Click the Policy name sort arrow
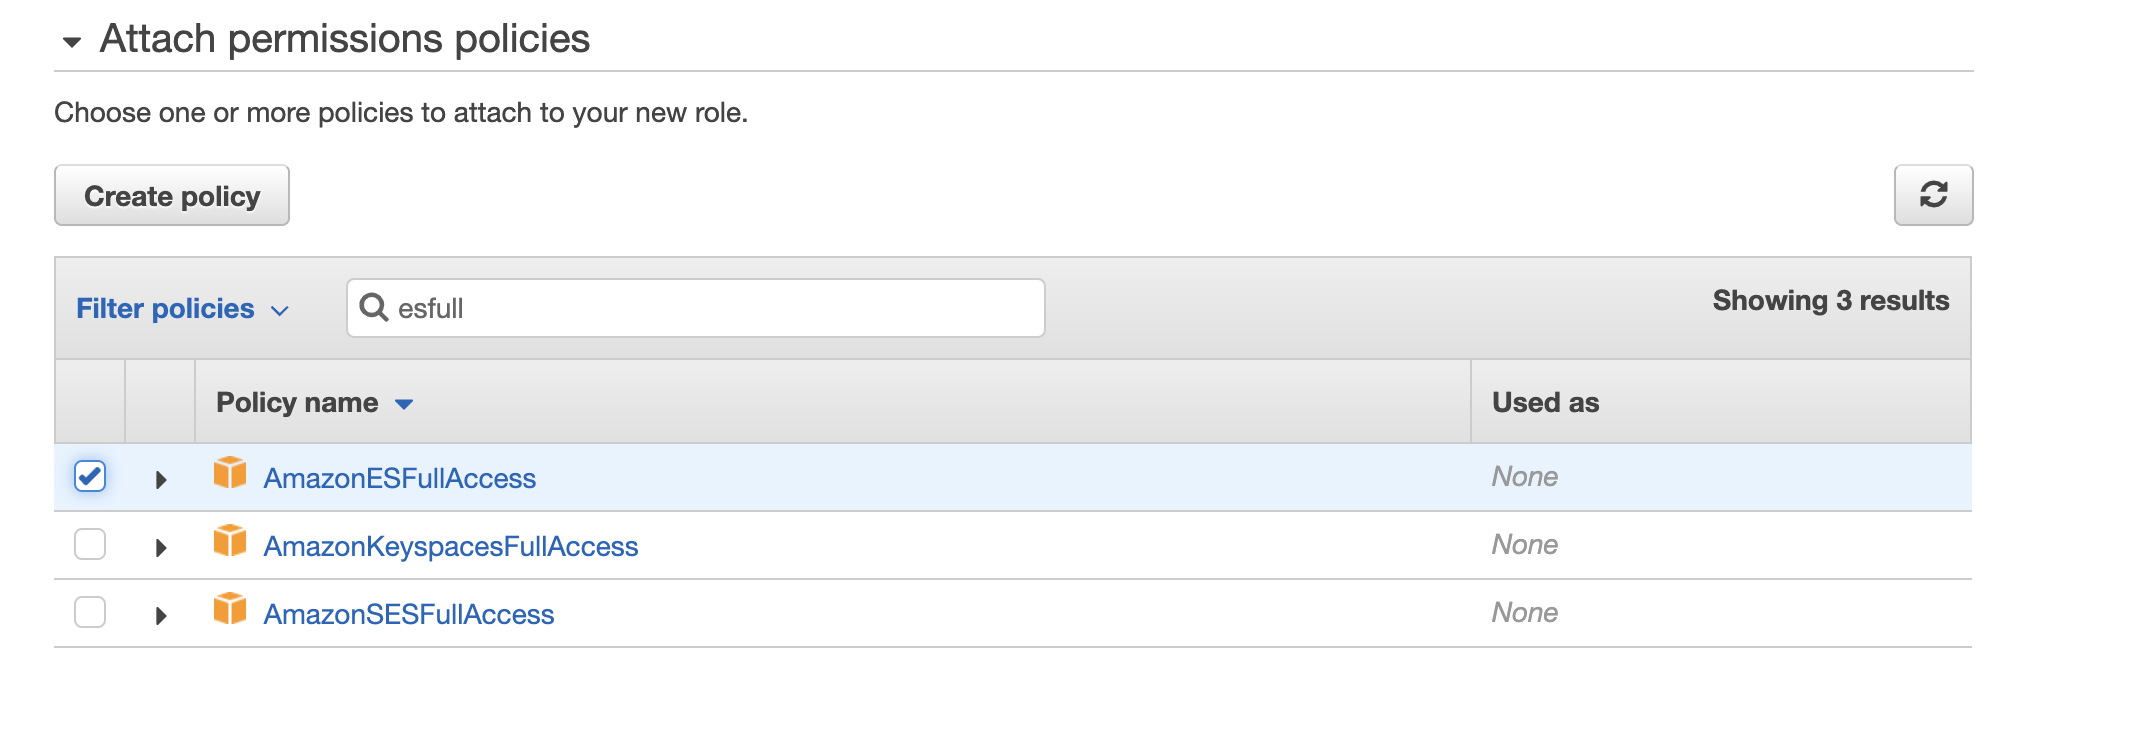2156x736 pixels. point(404,404)
